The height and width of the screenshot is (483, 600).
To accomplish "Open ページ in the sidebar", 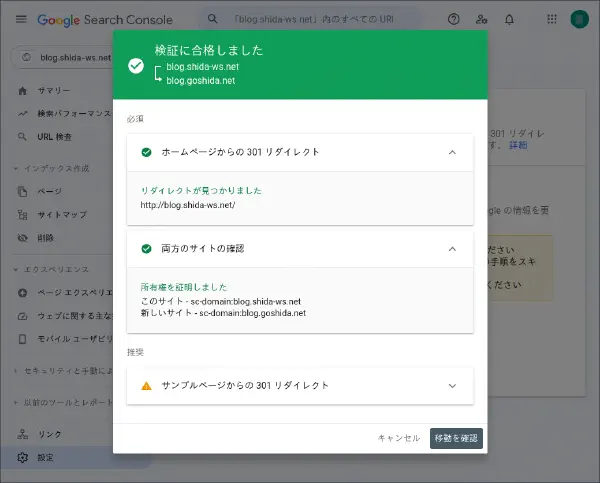I will pos(49,191).
